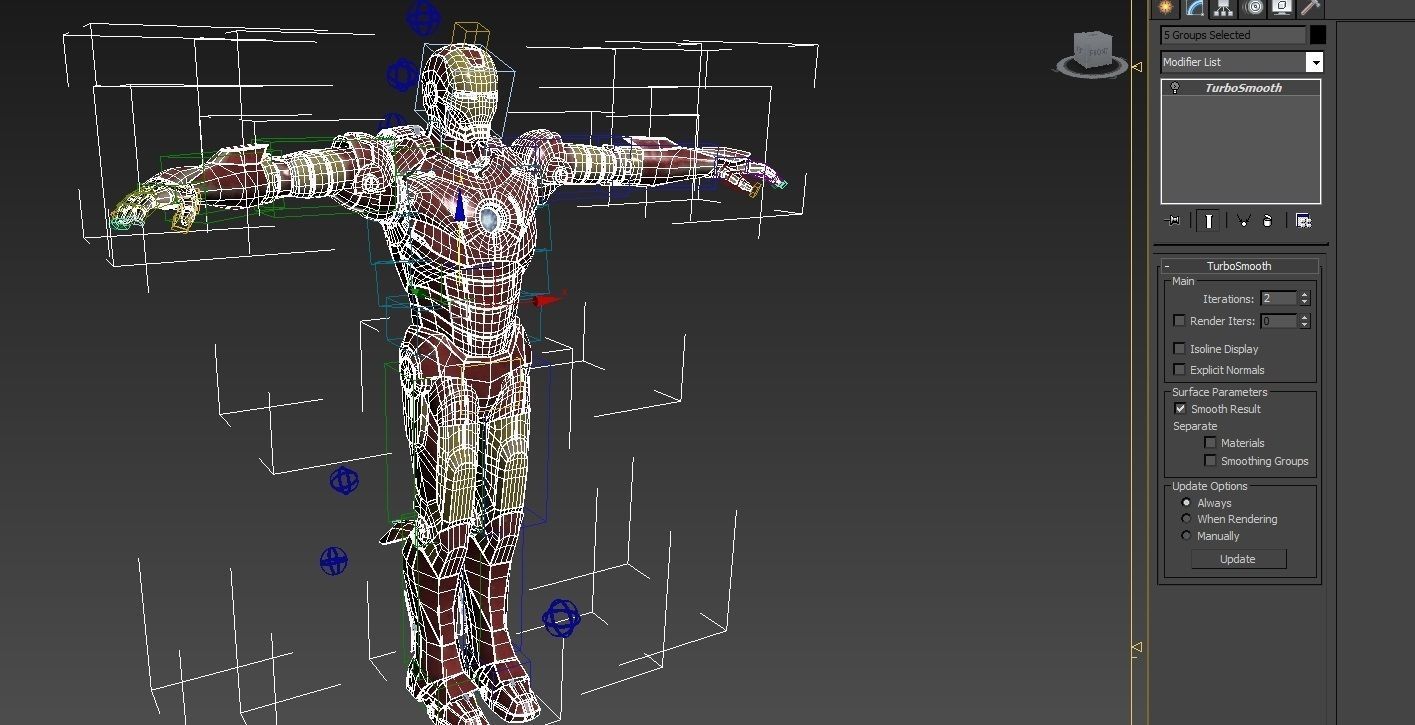Screen dimensions: 1415x725
Task: Enable the Render Iters checkbox
Action: coord(1179,321)
